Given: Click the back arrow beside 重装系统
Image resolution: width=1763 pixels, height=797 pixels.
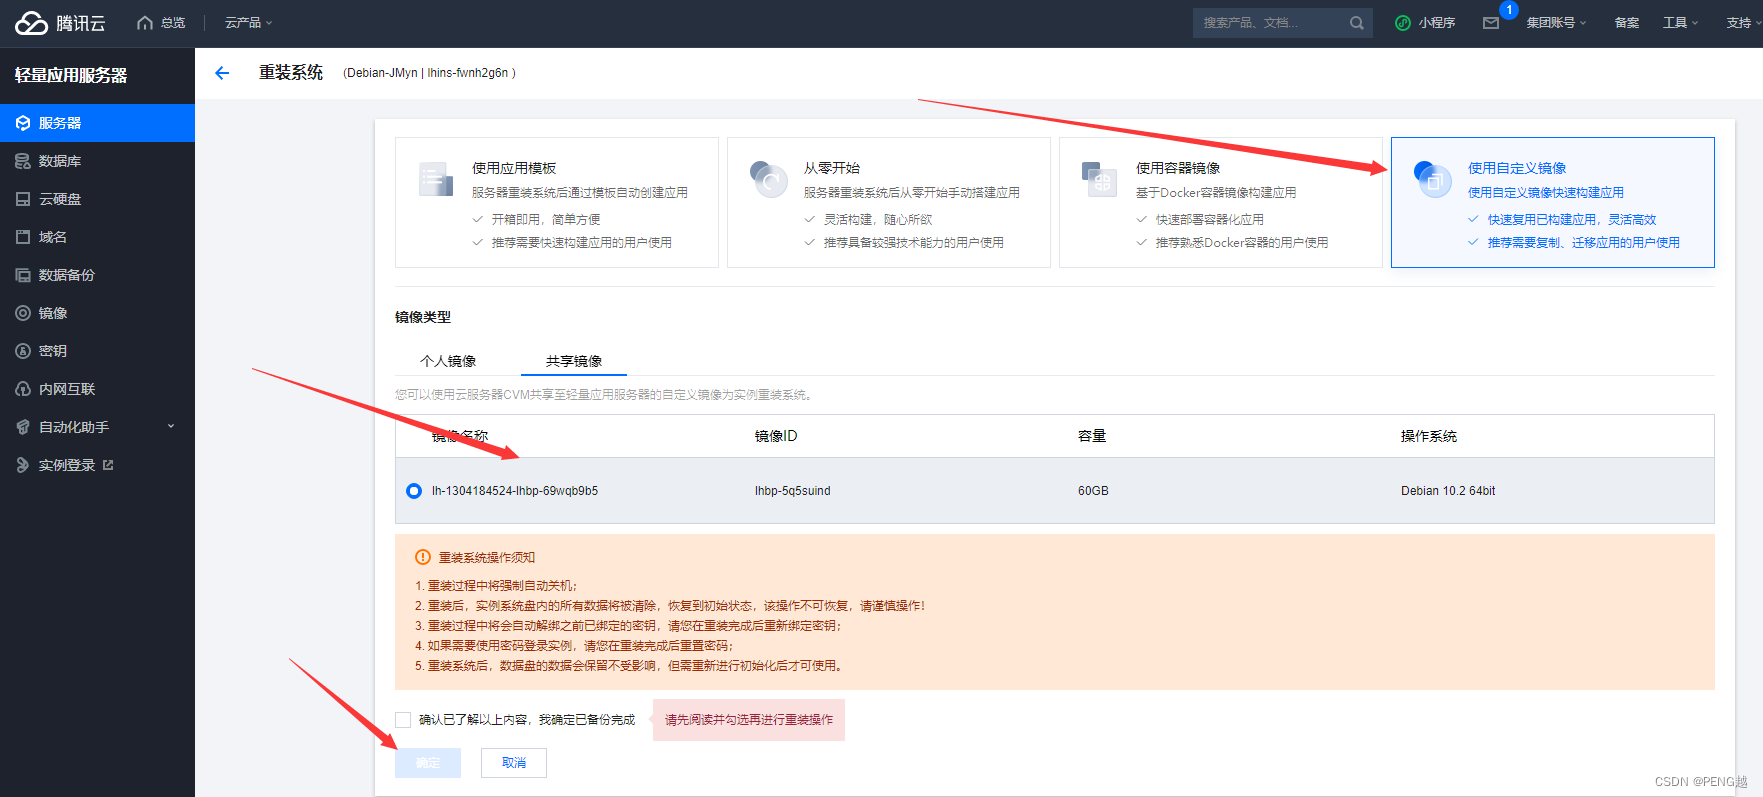Looking at the screenshot, I should pos(222,73).
